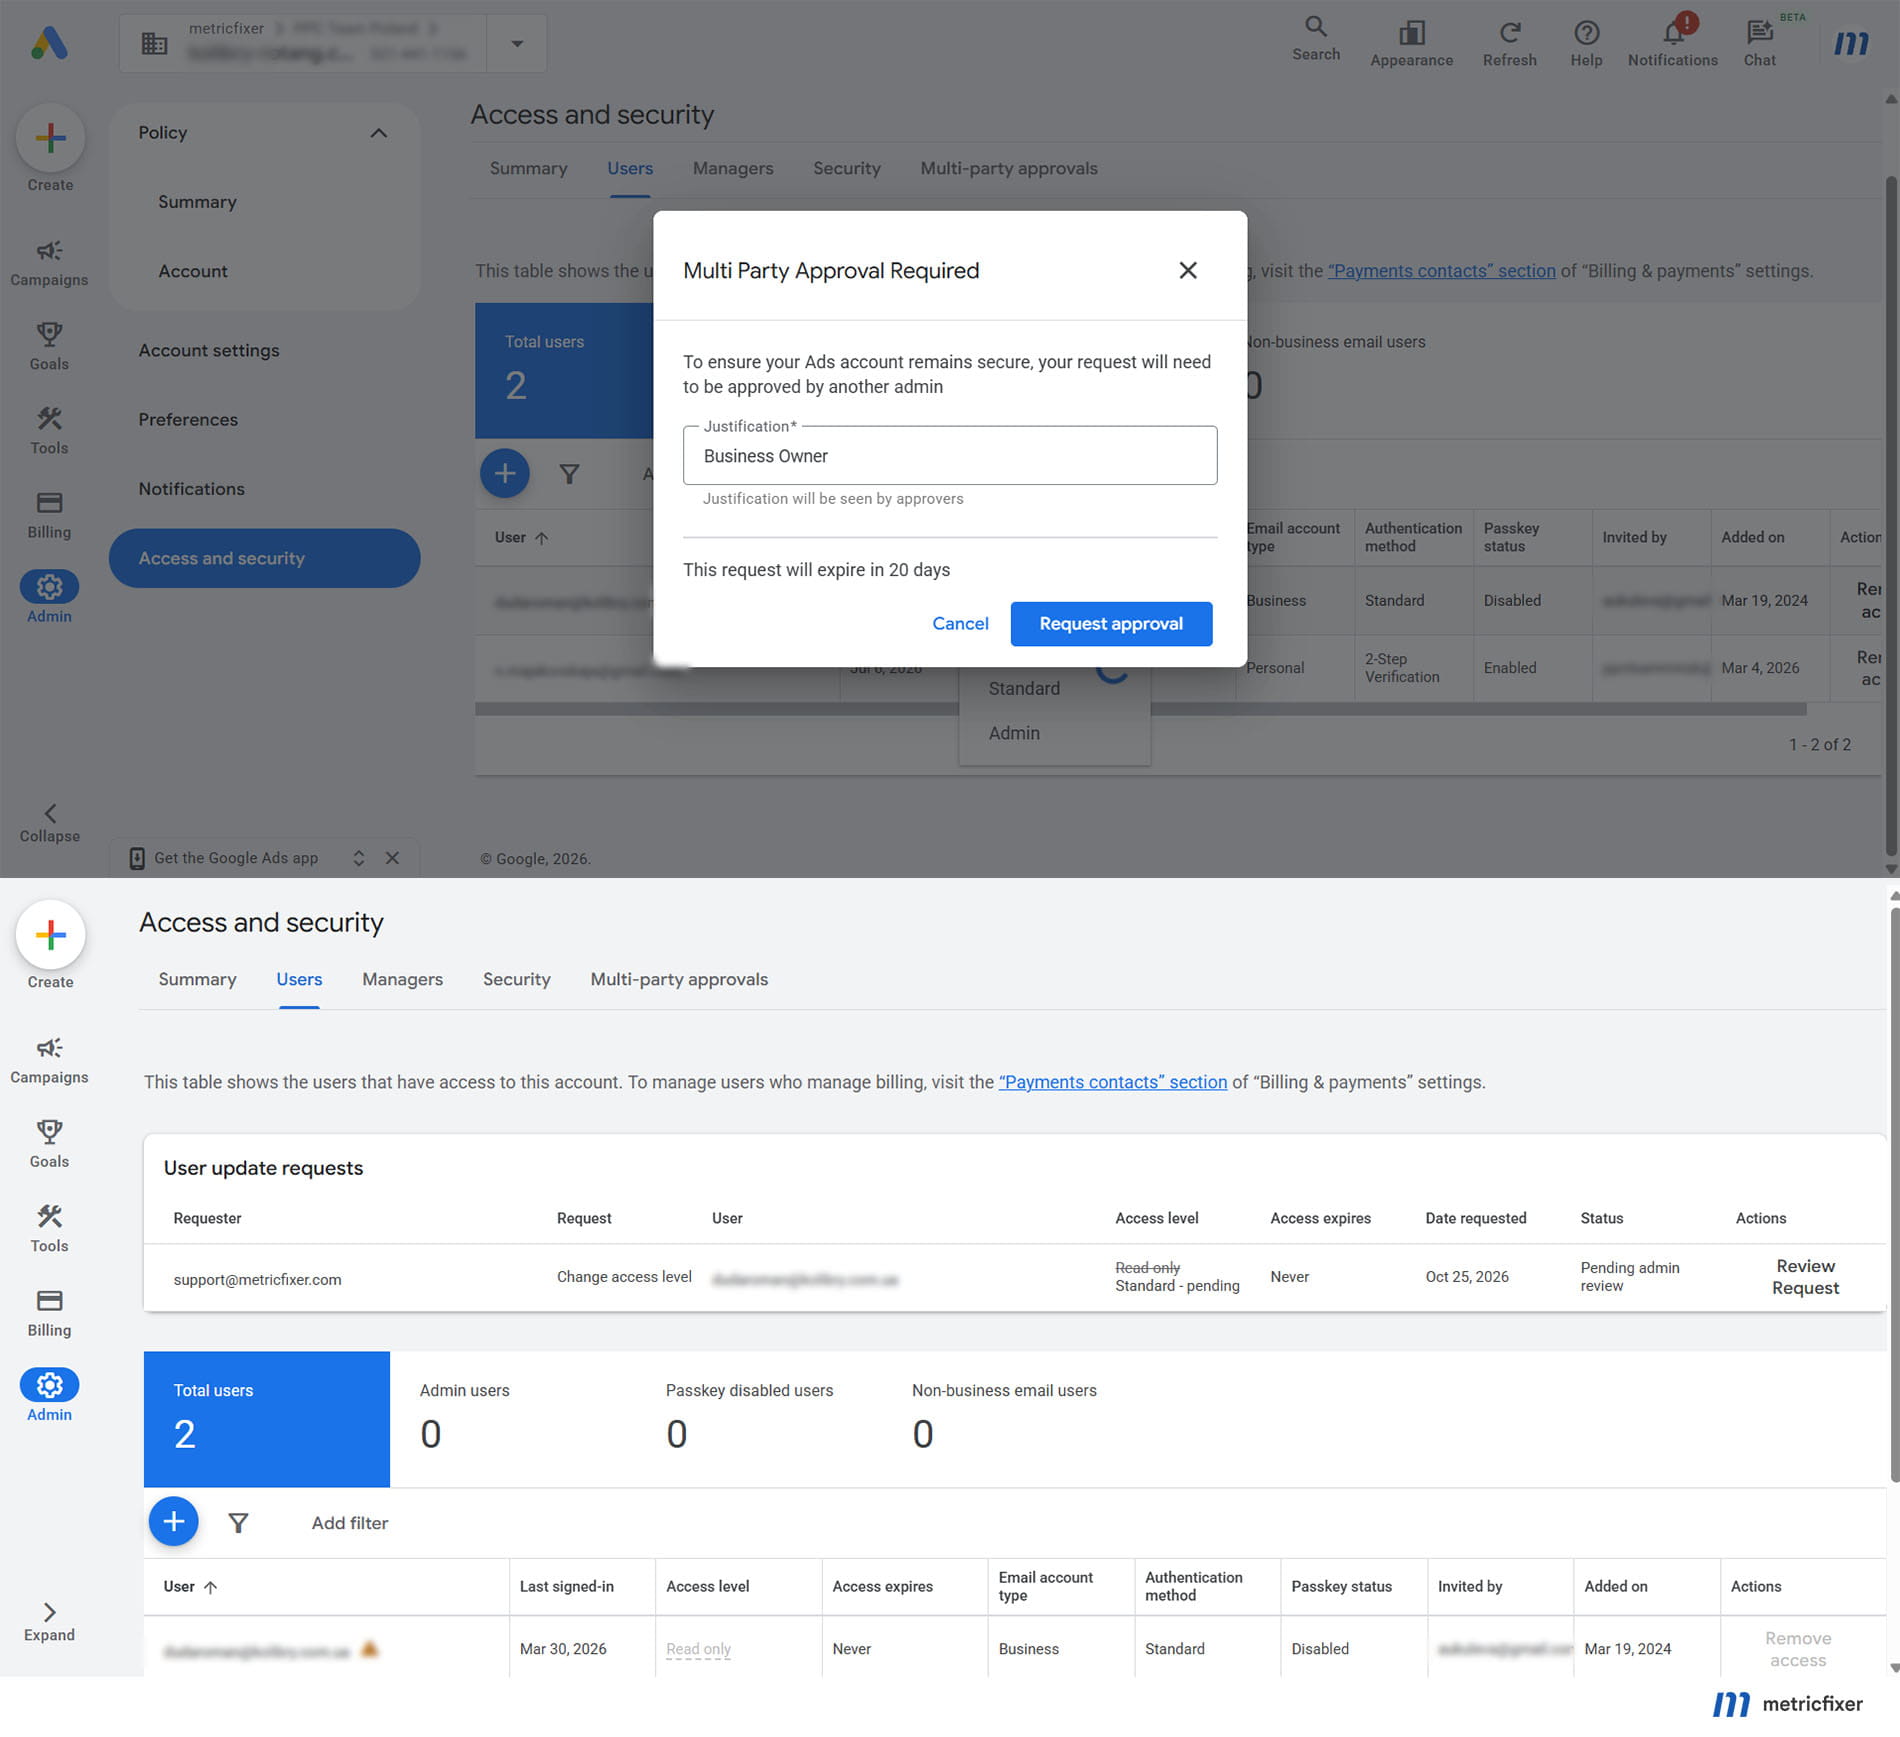Click Add filter text field

(x=349, y=1522)
